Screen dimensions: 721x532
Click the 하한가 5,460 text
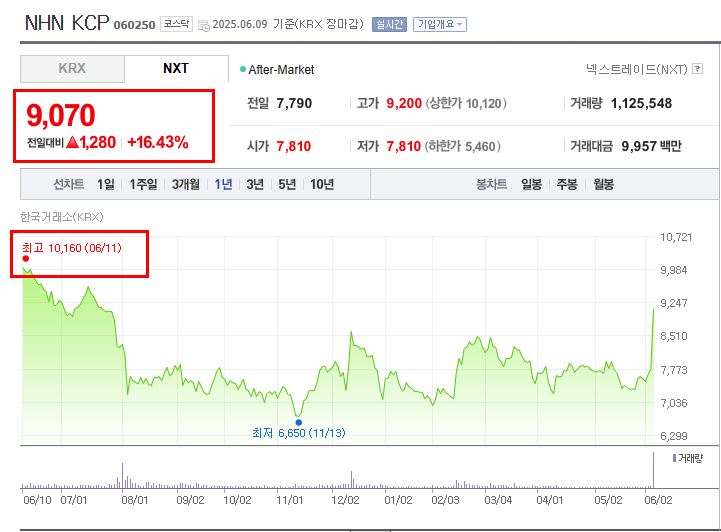[x=462, y=147]
